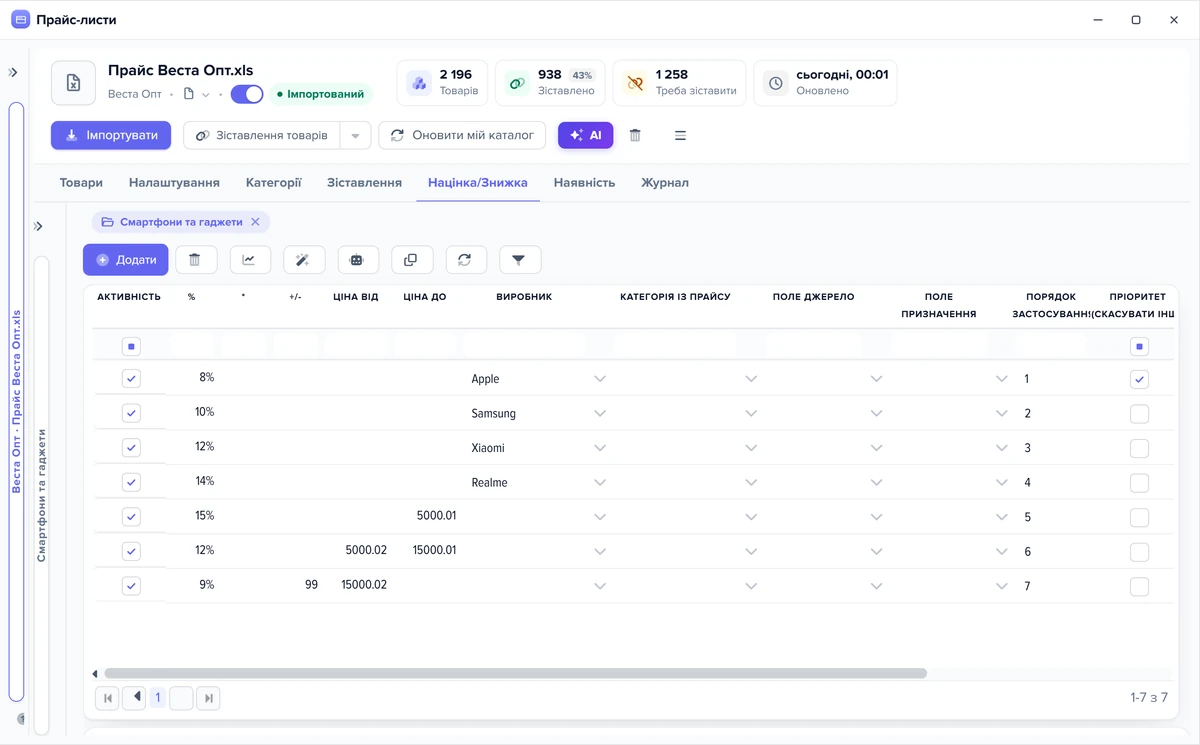Open the price category dropdown in the Xiaomi row
This screenshot has height=745, width=1200.
click(x=751, y=448)
